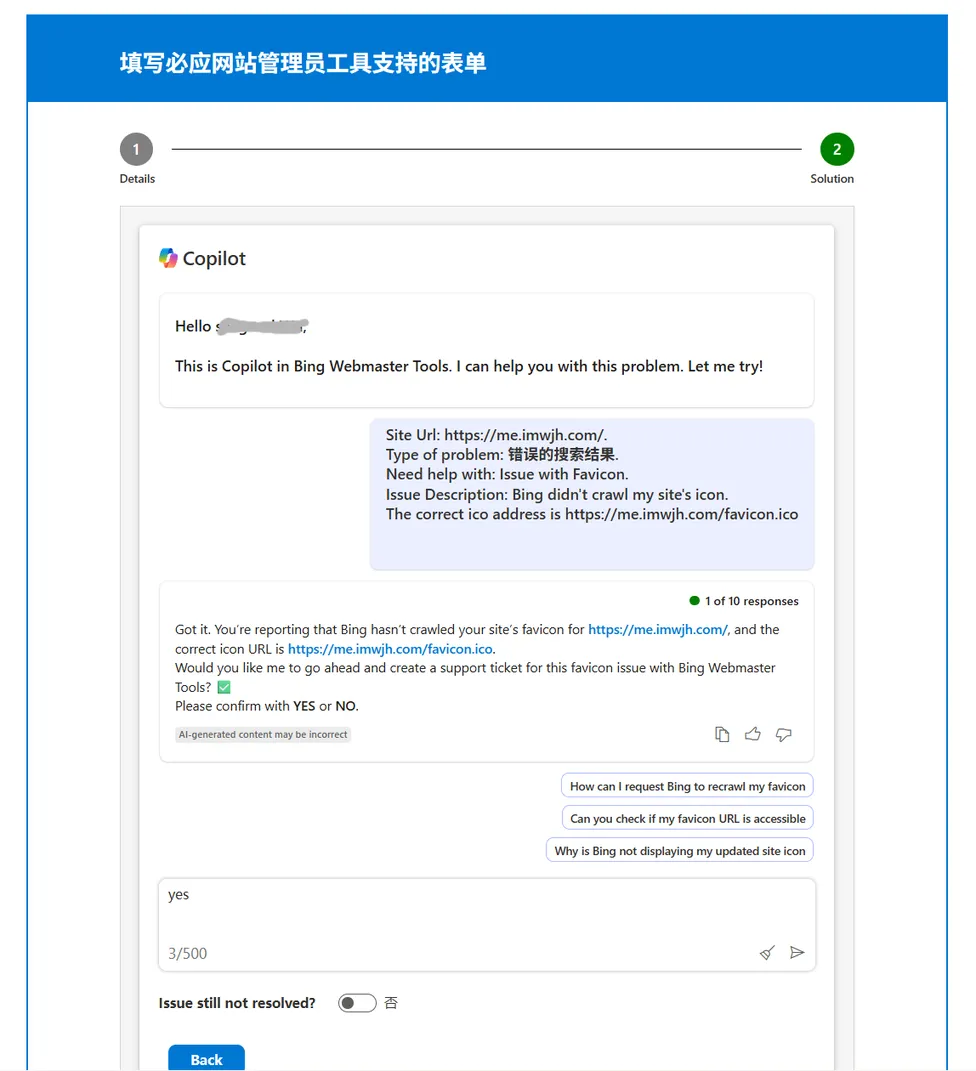
Task: Click the Issue Description line
Action: click(x=557, y=494)
